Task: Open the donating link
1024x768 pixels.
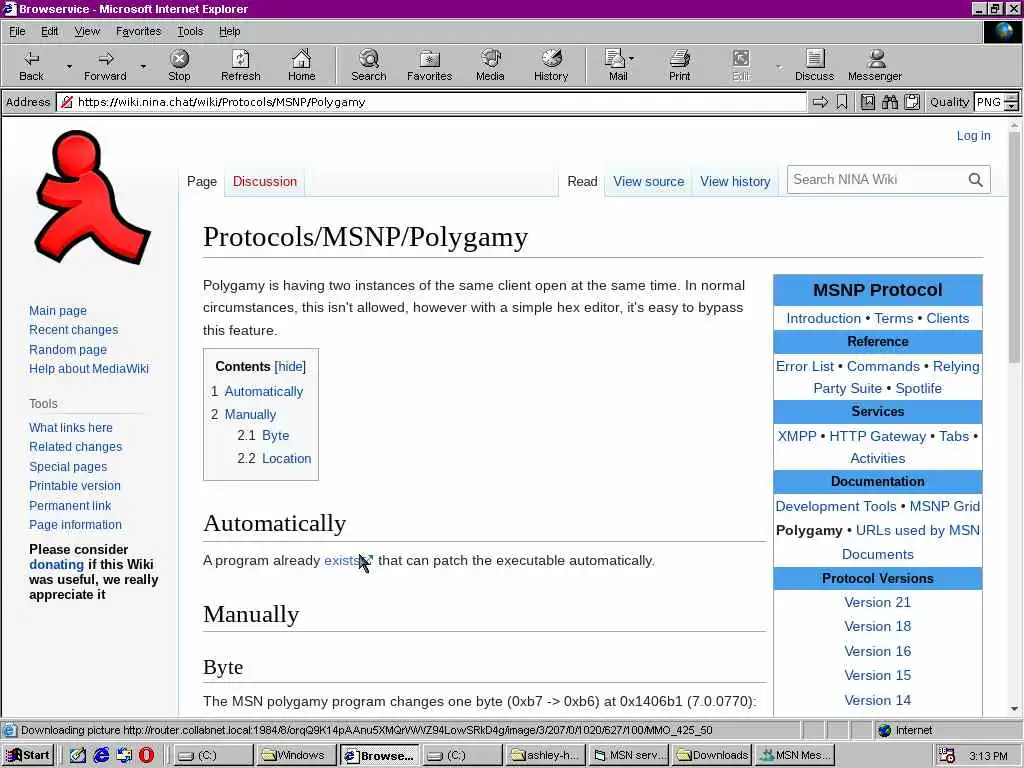Action: [x=56, y=564]
